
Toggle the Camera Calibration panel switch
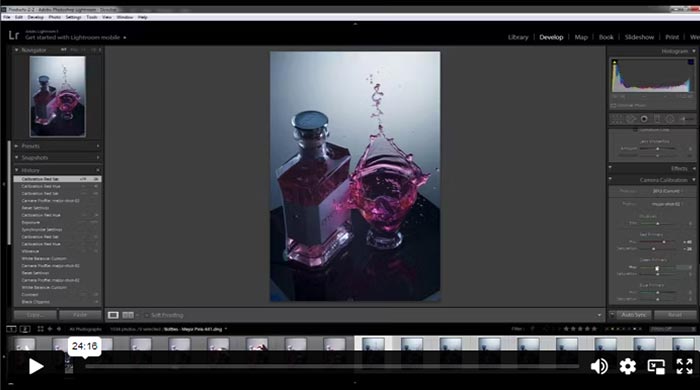[x=611, y=180]
